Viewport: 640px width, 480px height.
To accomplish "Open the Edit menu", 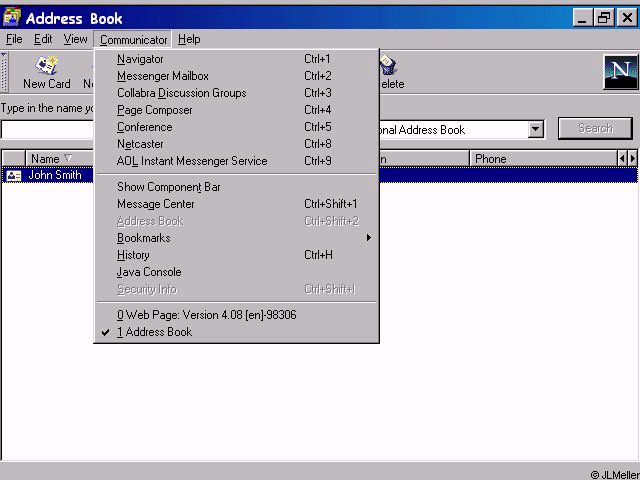I will coord(43,39).
